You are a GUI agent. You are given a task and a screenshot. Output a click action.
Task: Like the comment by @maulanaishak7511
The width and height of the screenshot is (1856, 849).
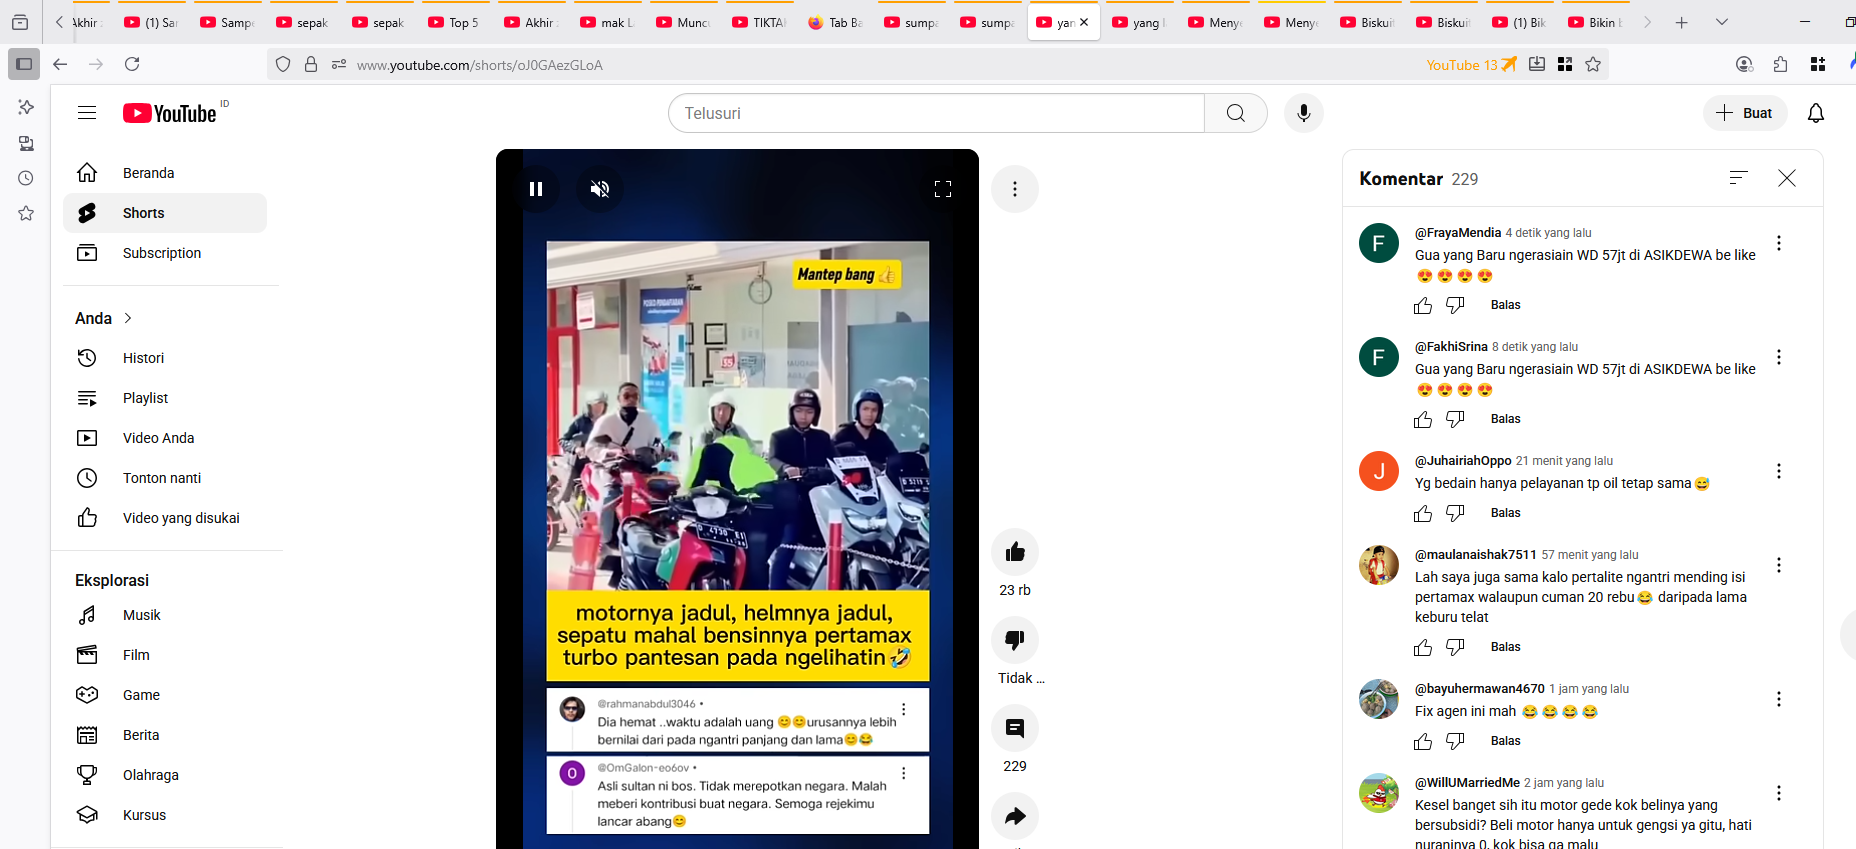coord(1423,647)
